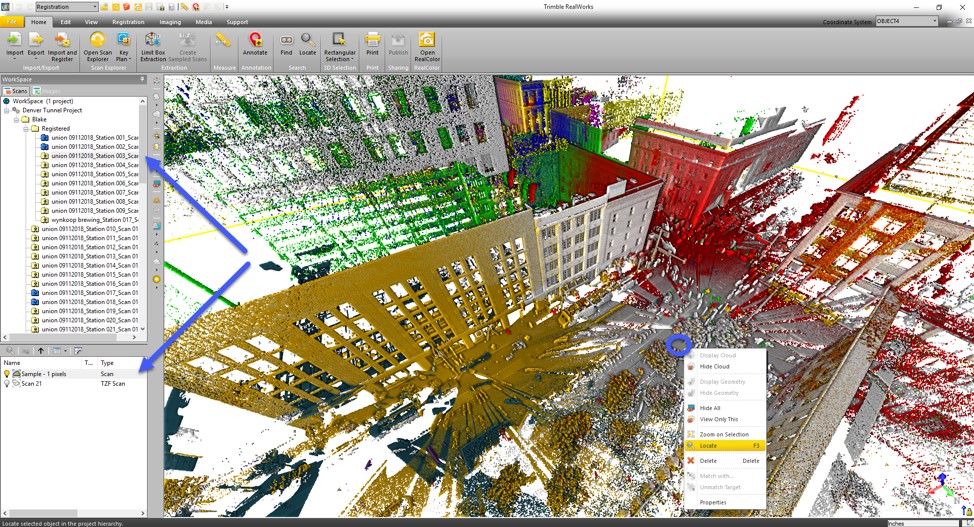The width and height of the screenshot is (974, 527).
Task: Switch to the Edit ribbon tab
Action: tap(65, 22)
